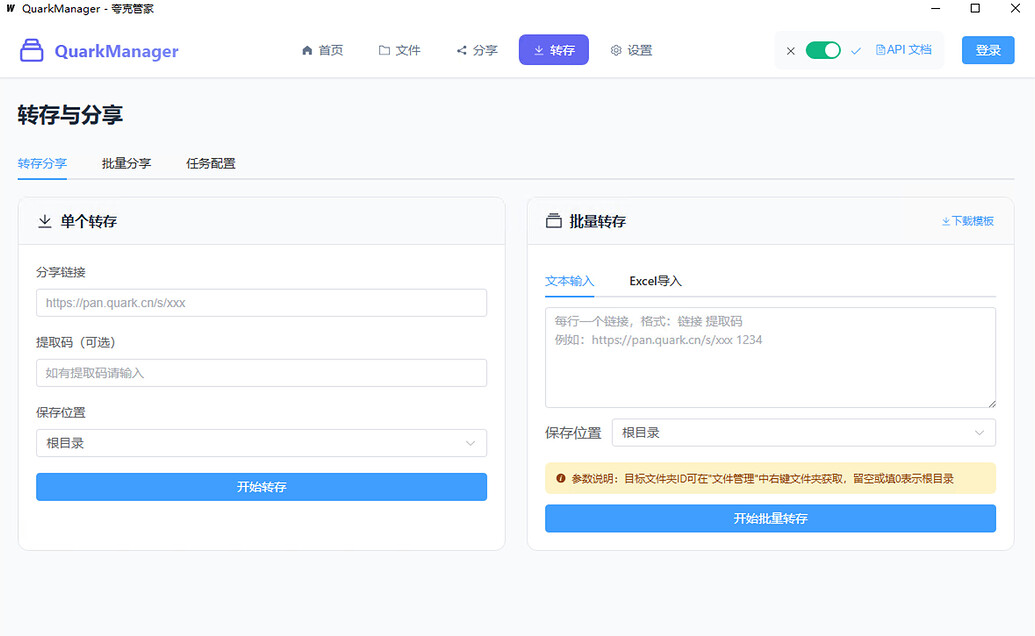The image size is (1035, 636).
Task: Click the 批量转存 box icon
Action: coord(554,221)
